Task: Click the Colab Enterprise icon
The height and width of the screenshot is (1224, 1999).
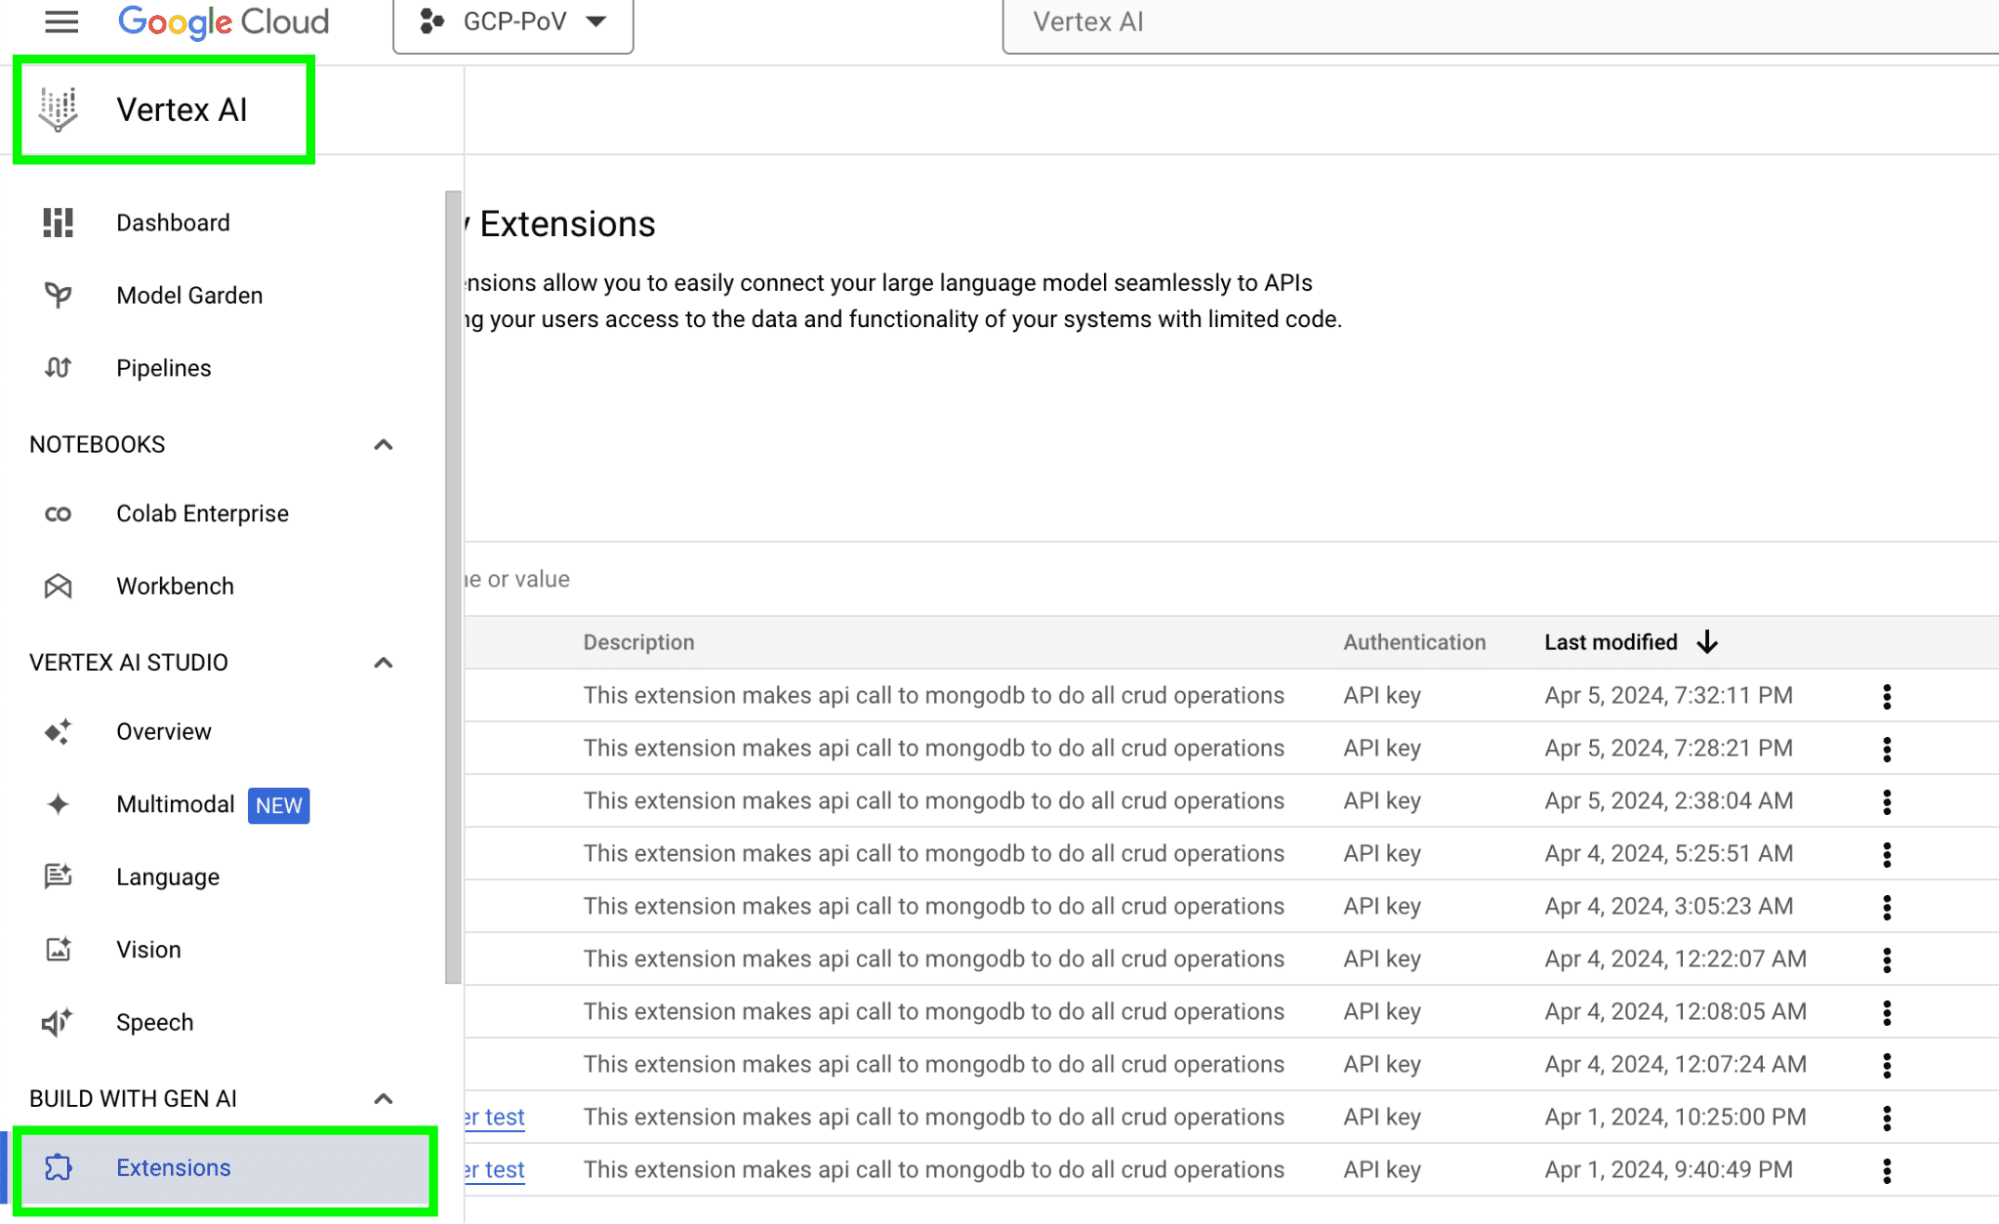Action: [58, 514]
